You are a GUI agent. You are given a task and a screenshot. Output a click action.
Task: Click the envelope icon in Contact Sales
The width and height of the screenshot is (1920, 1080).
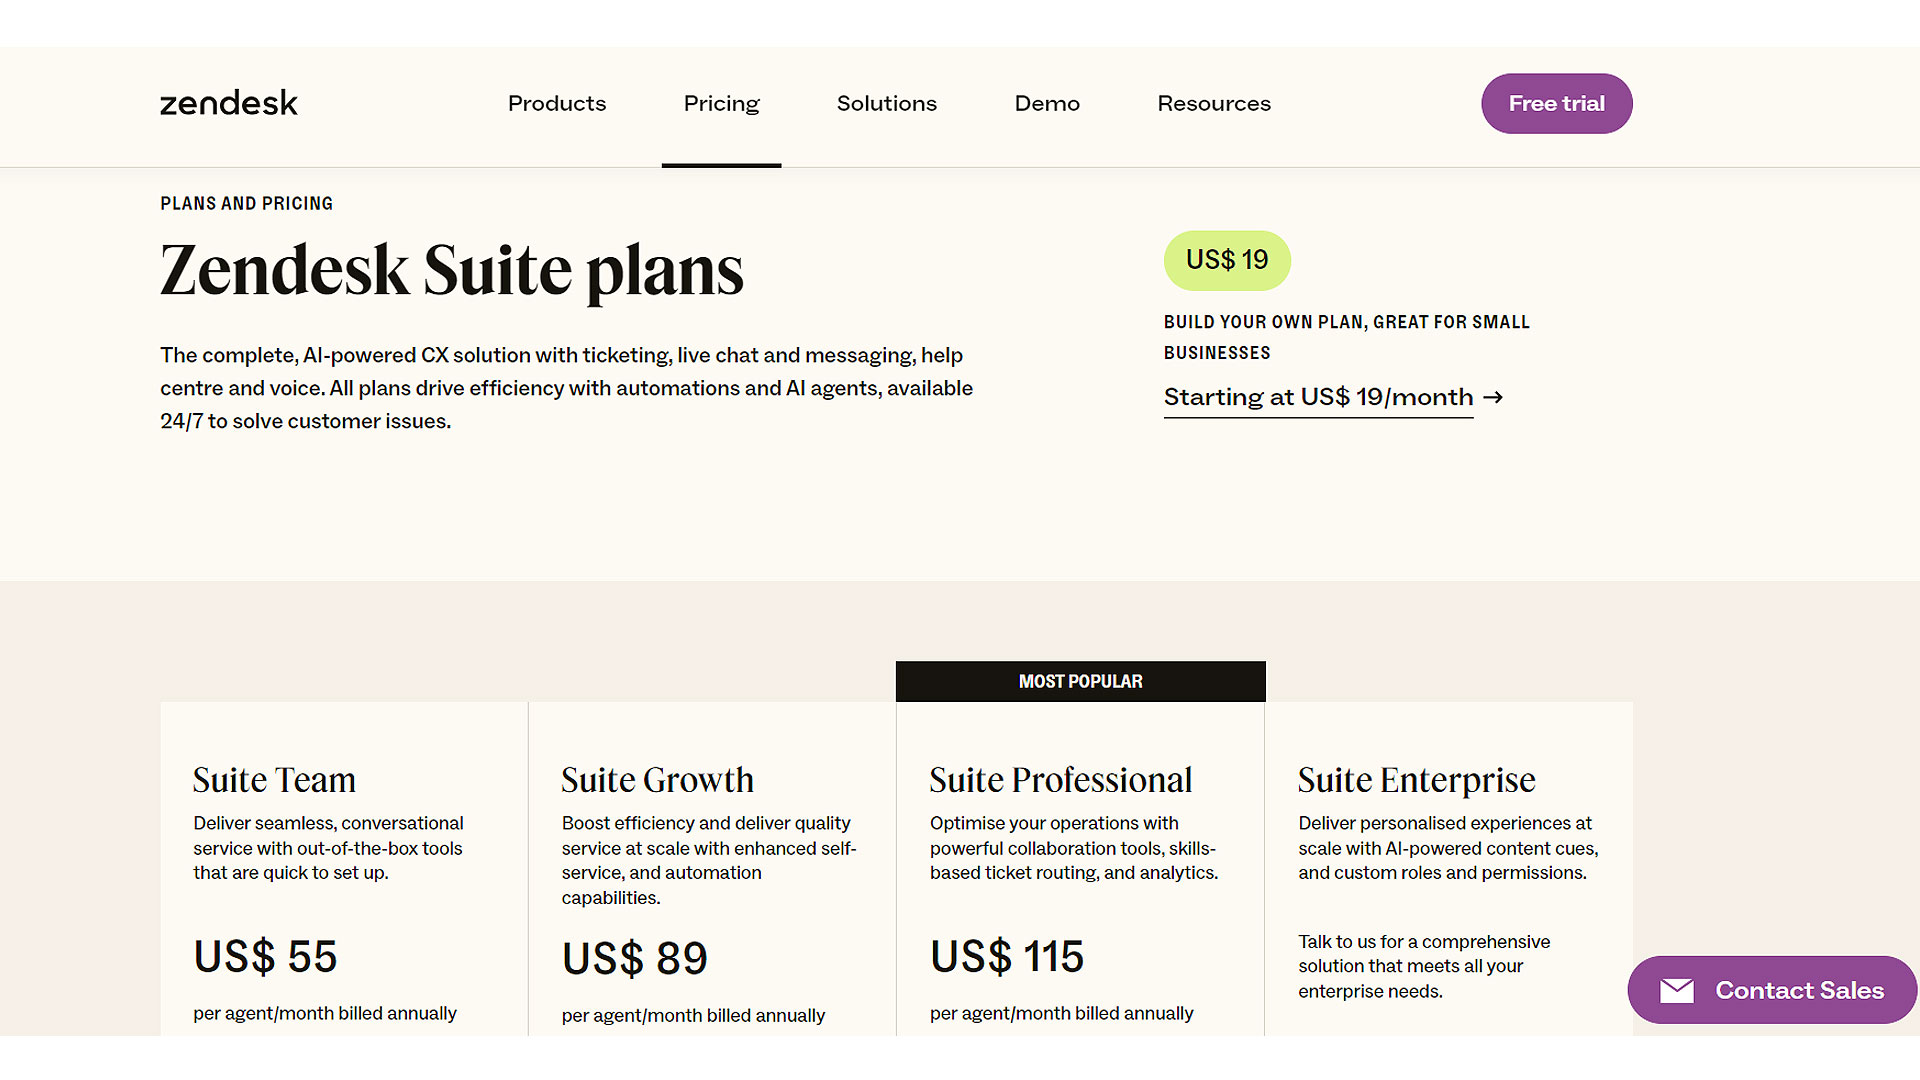pyautogui.click(x=1677, y=990)
